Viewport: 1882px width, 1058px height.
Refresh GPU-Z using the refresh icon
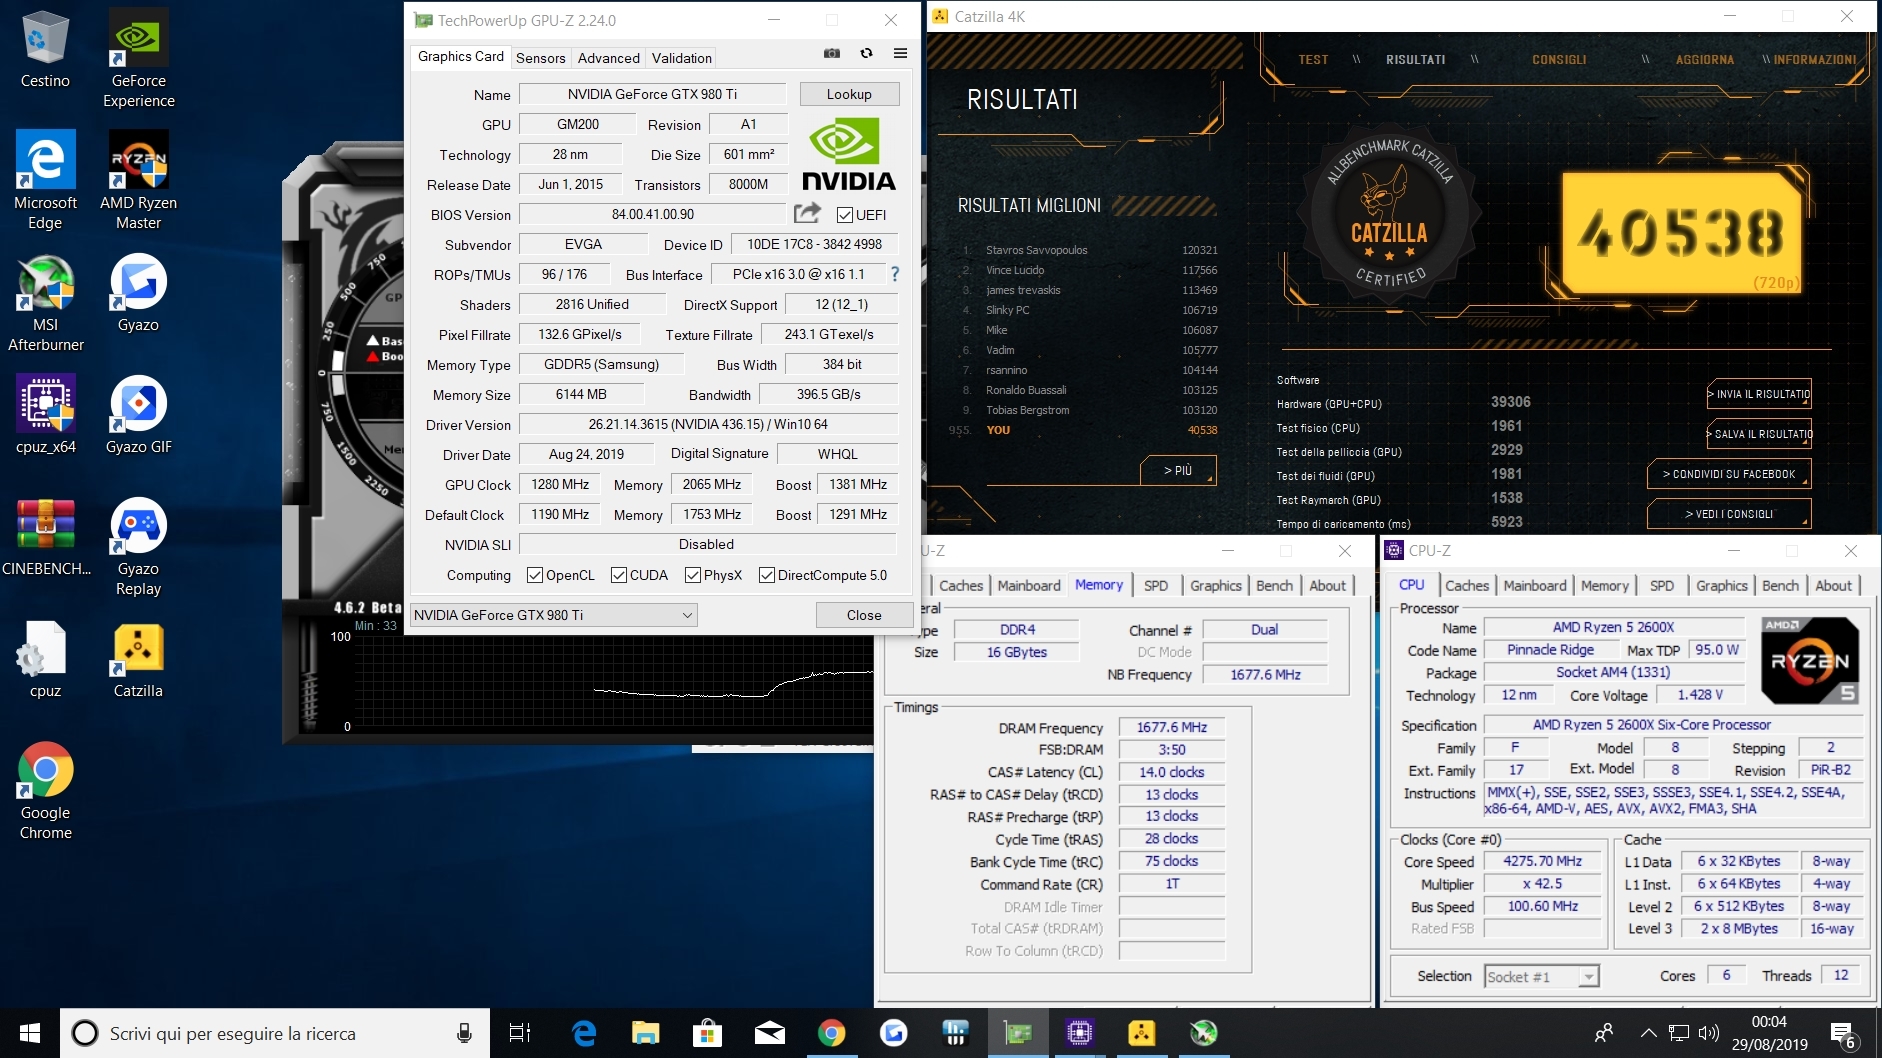pos(866,54)
